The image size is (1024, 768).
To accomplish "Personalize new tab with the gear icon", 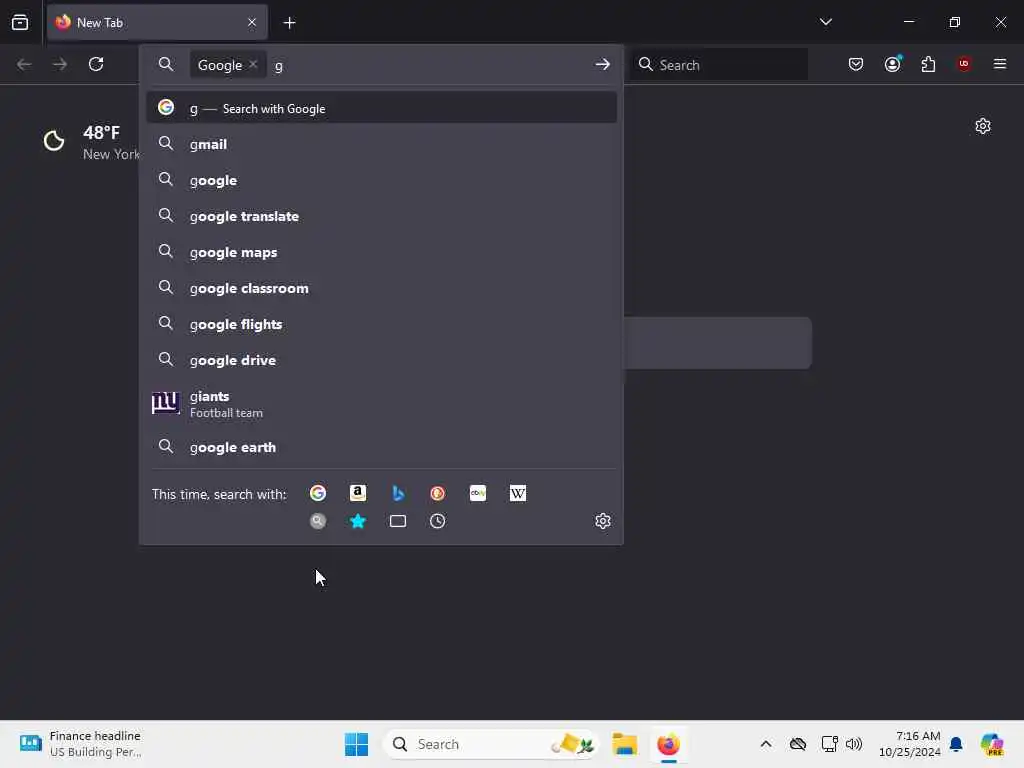I will tap(983, 126).
